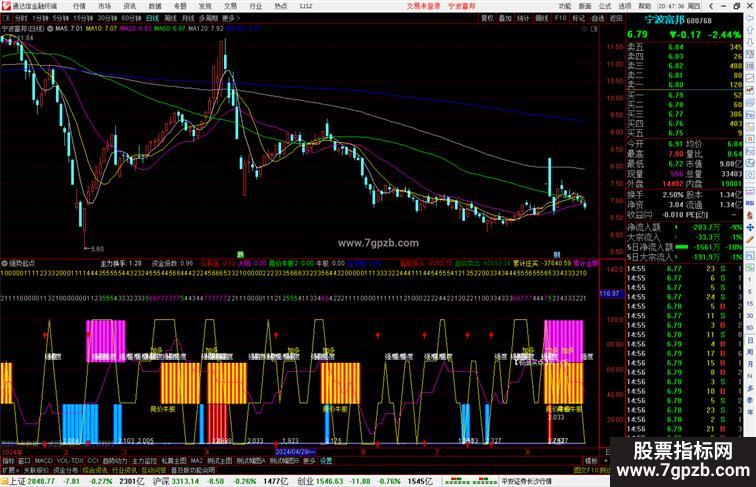
Task: Switch to the 1分钟 period tab
Action: click(40, 18)
